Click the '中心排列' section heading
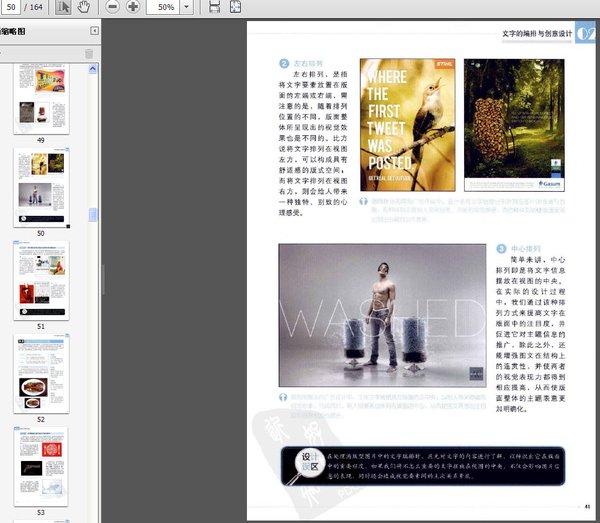600x523 pixels. [526, 249]
